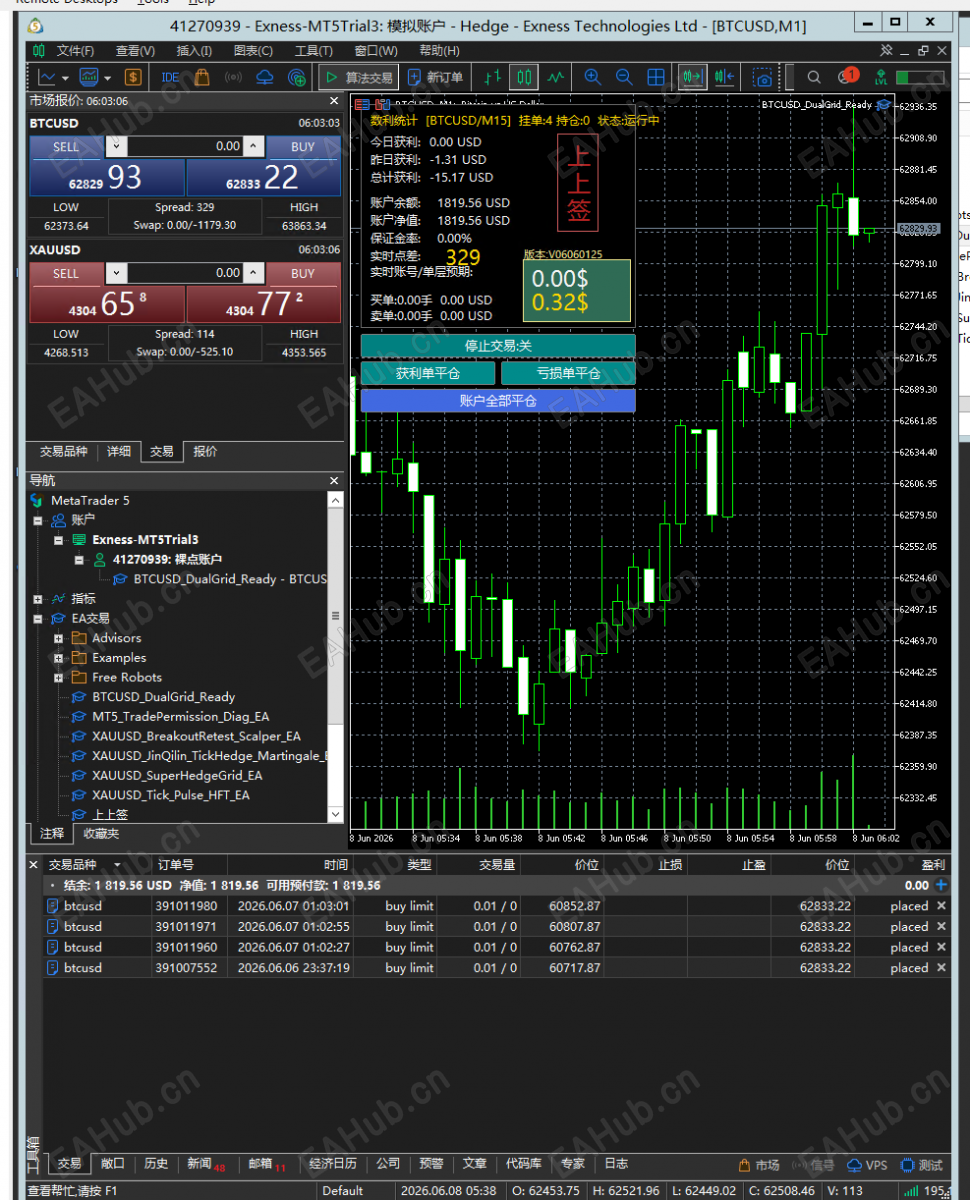Screen dimensions: 970x1200
Task: Click the LVL community level icon
Action: 881,77
